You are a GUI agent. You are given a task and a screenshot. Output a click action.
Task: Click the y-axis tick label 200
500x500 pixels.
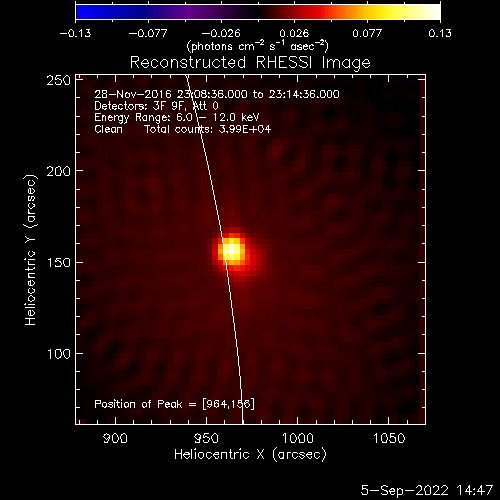tap(58, 171)
